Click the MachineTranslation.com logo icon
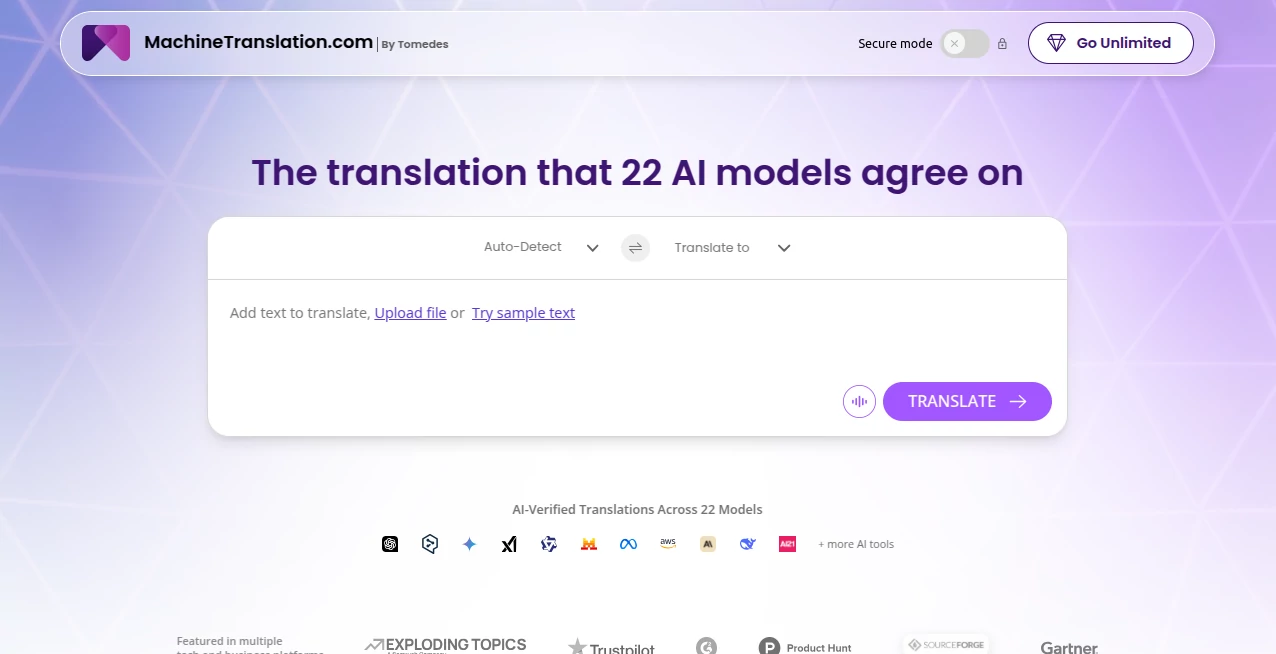This screenshot has width=1276, height=654. click(x=106, y=43)
